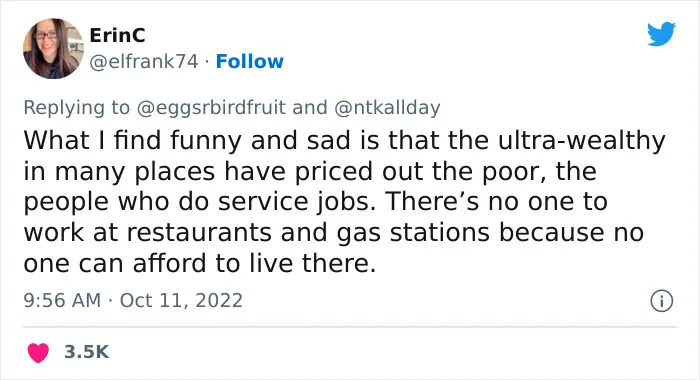Open the 9:56 AM timestamp
The height and width of the screenshot is (380, 700).
[62, 300]
